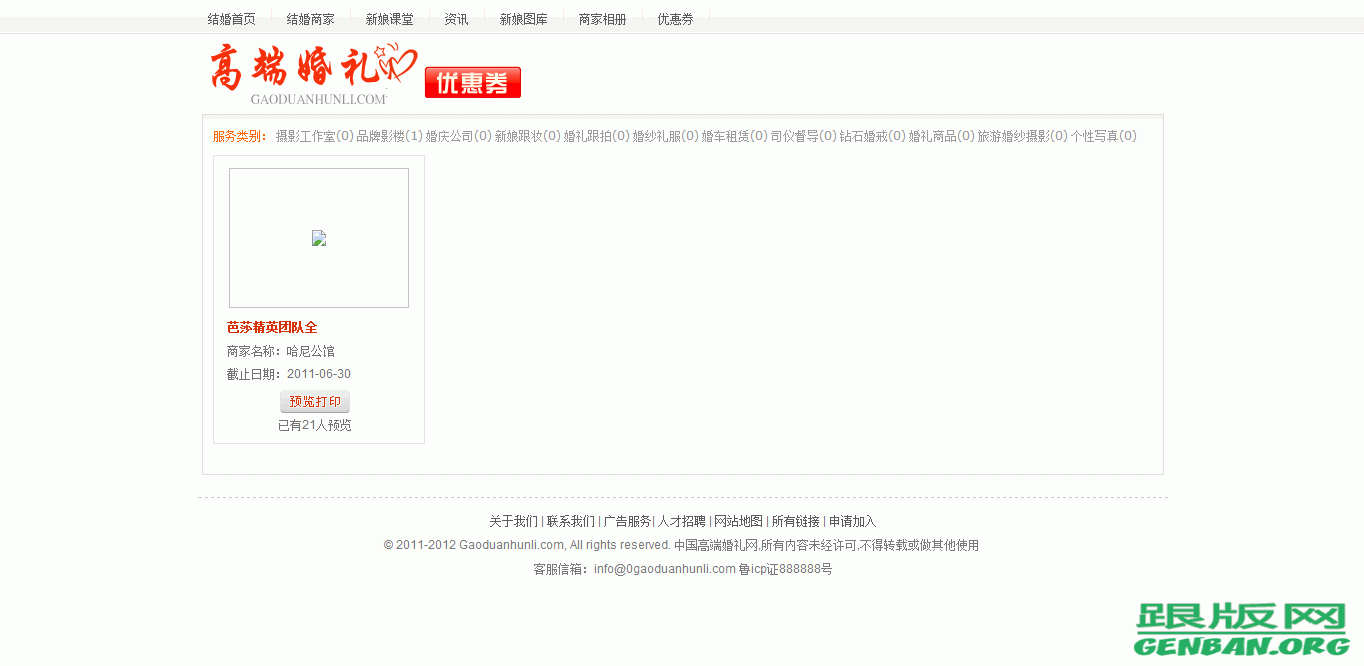
Task: Select 新娘课堂 in the navigation
Action: coord(388,18)
